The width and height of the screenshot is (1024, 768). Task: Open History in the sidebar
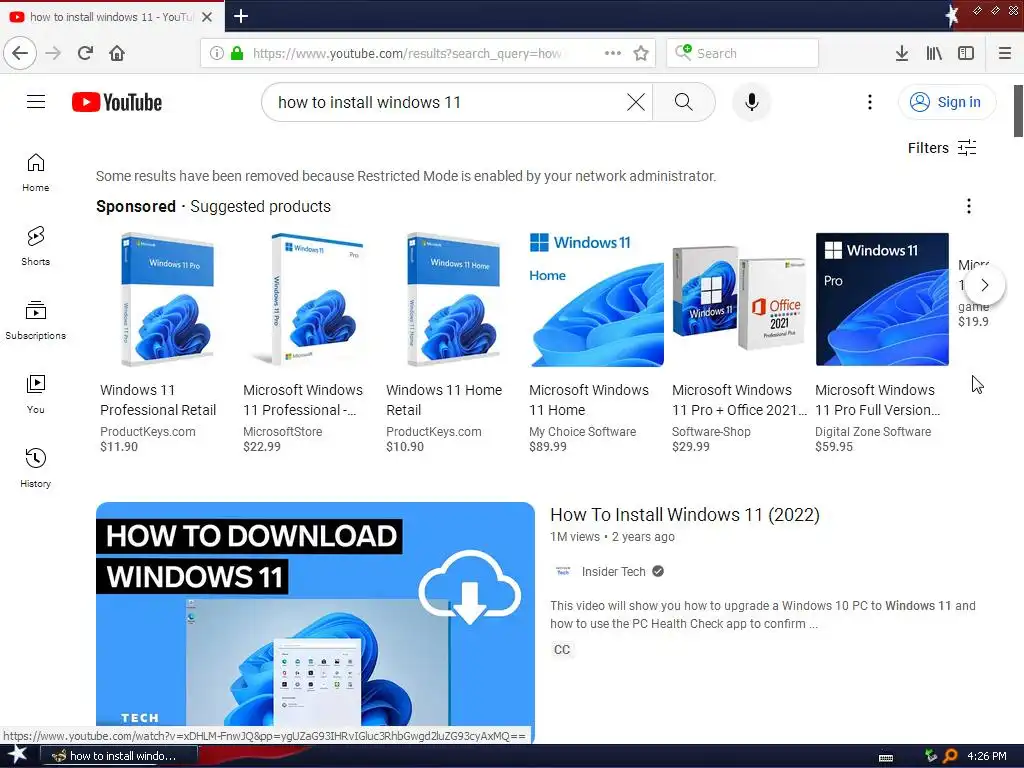[x=35, y=468]
